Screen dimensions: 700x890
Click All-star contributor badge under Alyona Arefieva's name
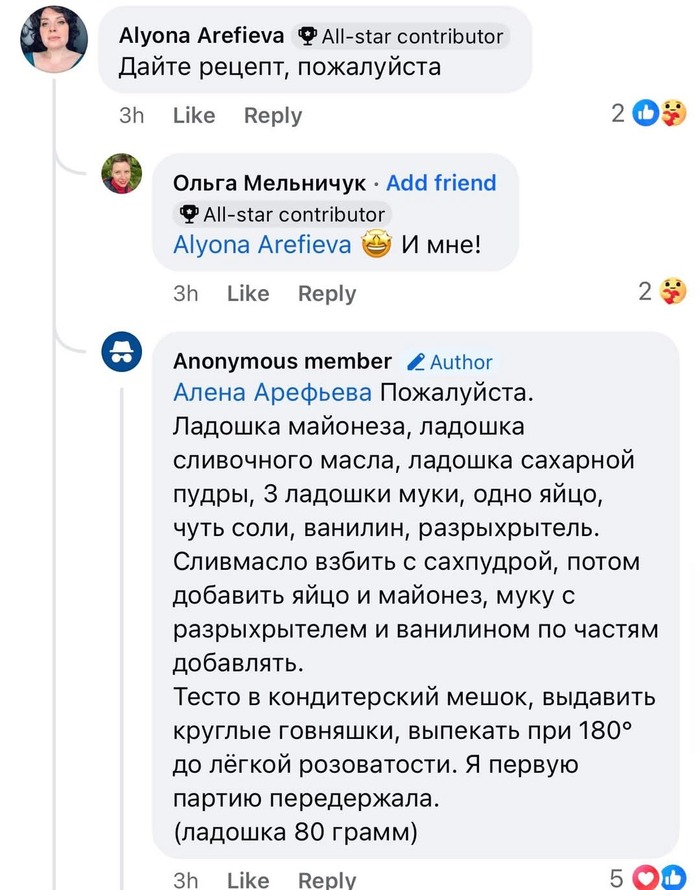402,36
